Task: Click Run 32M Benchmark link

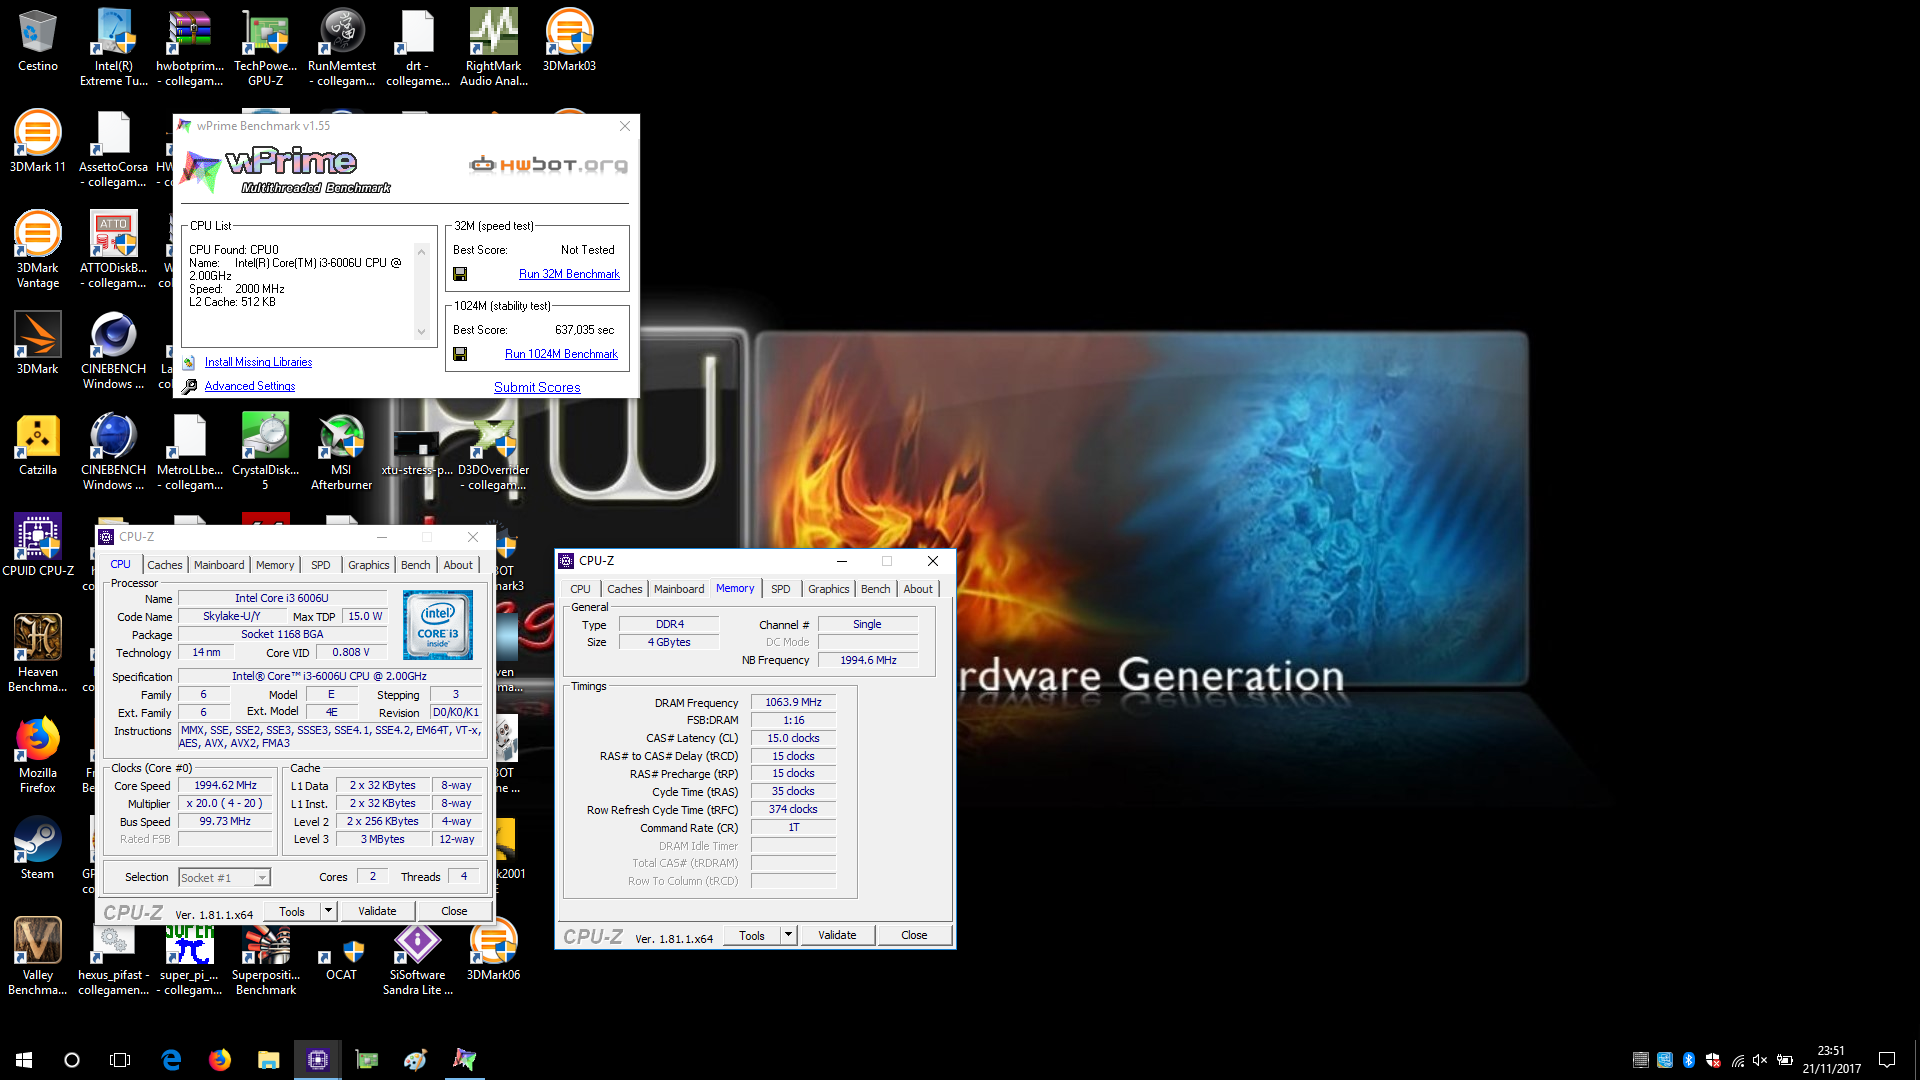Action: tap(569, 274)
